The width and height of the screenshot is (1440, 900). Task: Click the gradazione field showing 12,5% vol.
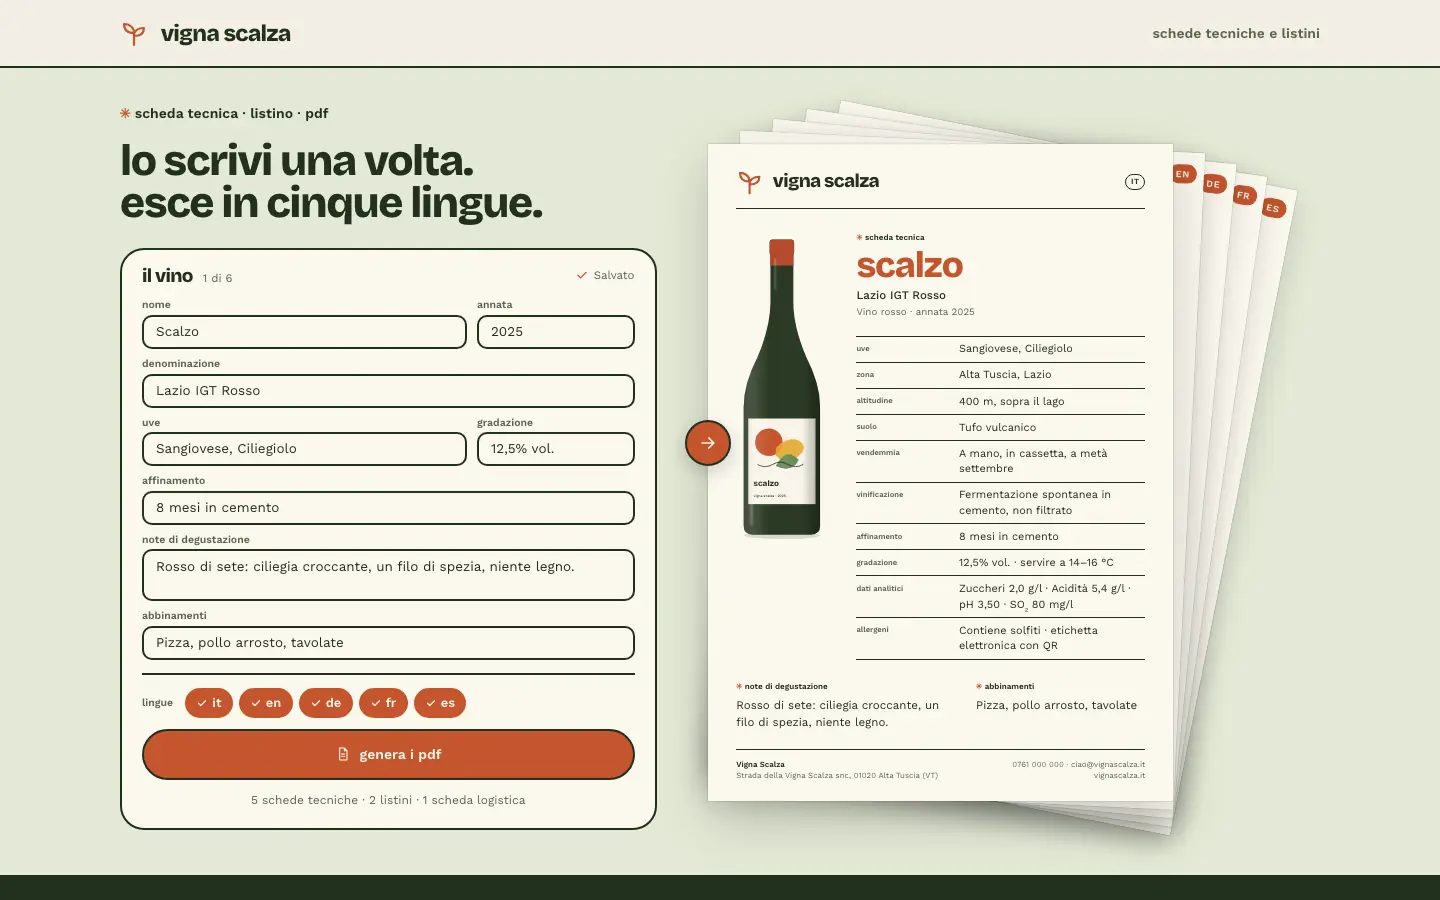556,449
